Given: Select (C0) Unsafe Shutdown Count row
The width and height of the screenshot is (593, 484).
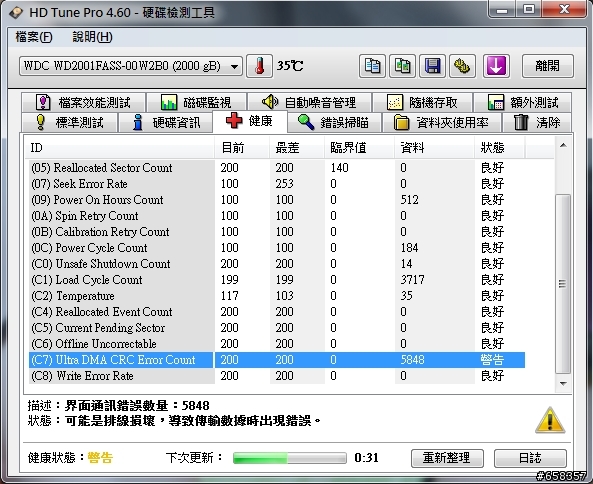Looking at the screenshot, I should [x=277, y=264].
